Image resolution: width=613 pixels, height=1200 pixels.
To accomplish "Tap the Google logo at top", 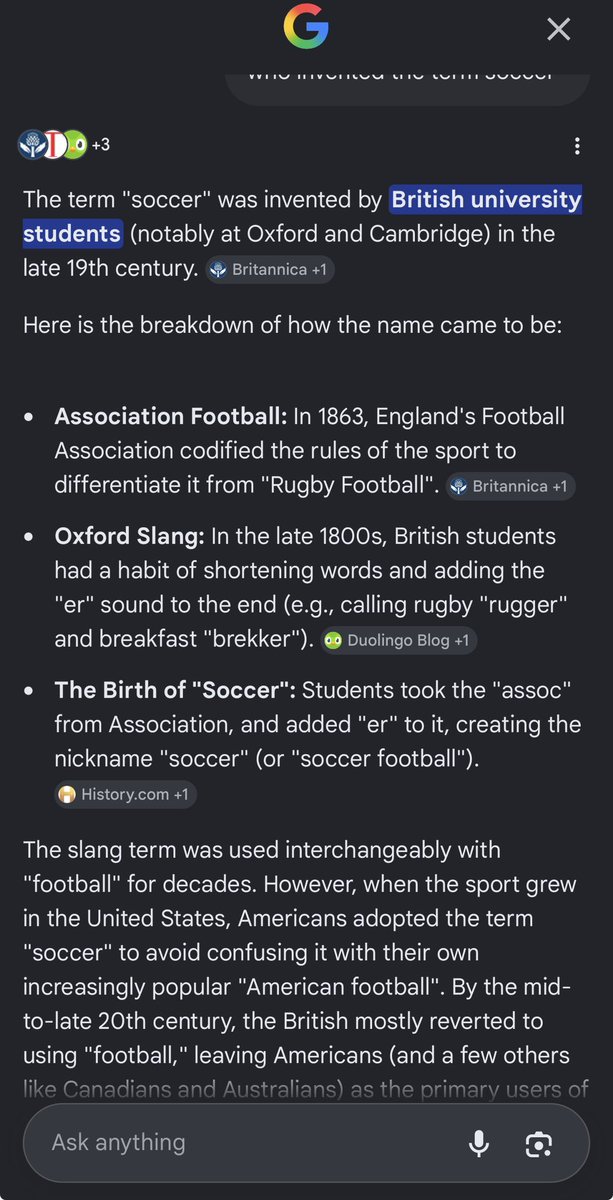I will [306, 27].
